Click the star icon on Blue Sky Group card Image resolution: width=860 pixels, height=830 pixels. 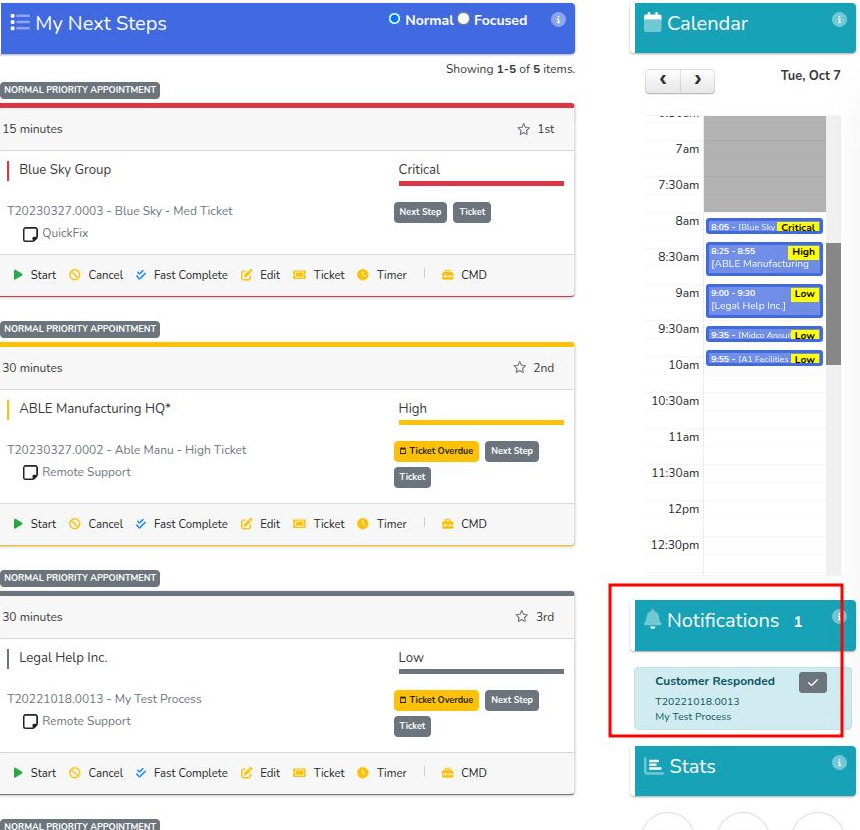[x=523, y=129]
